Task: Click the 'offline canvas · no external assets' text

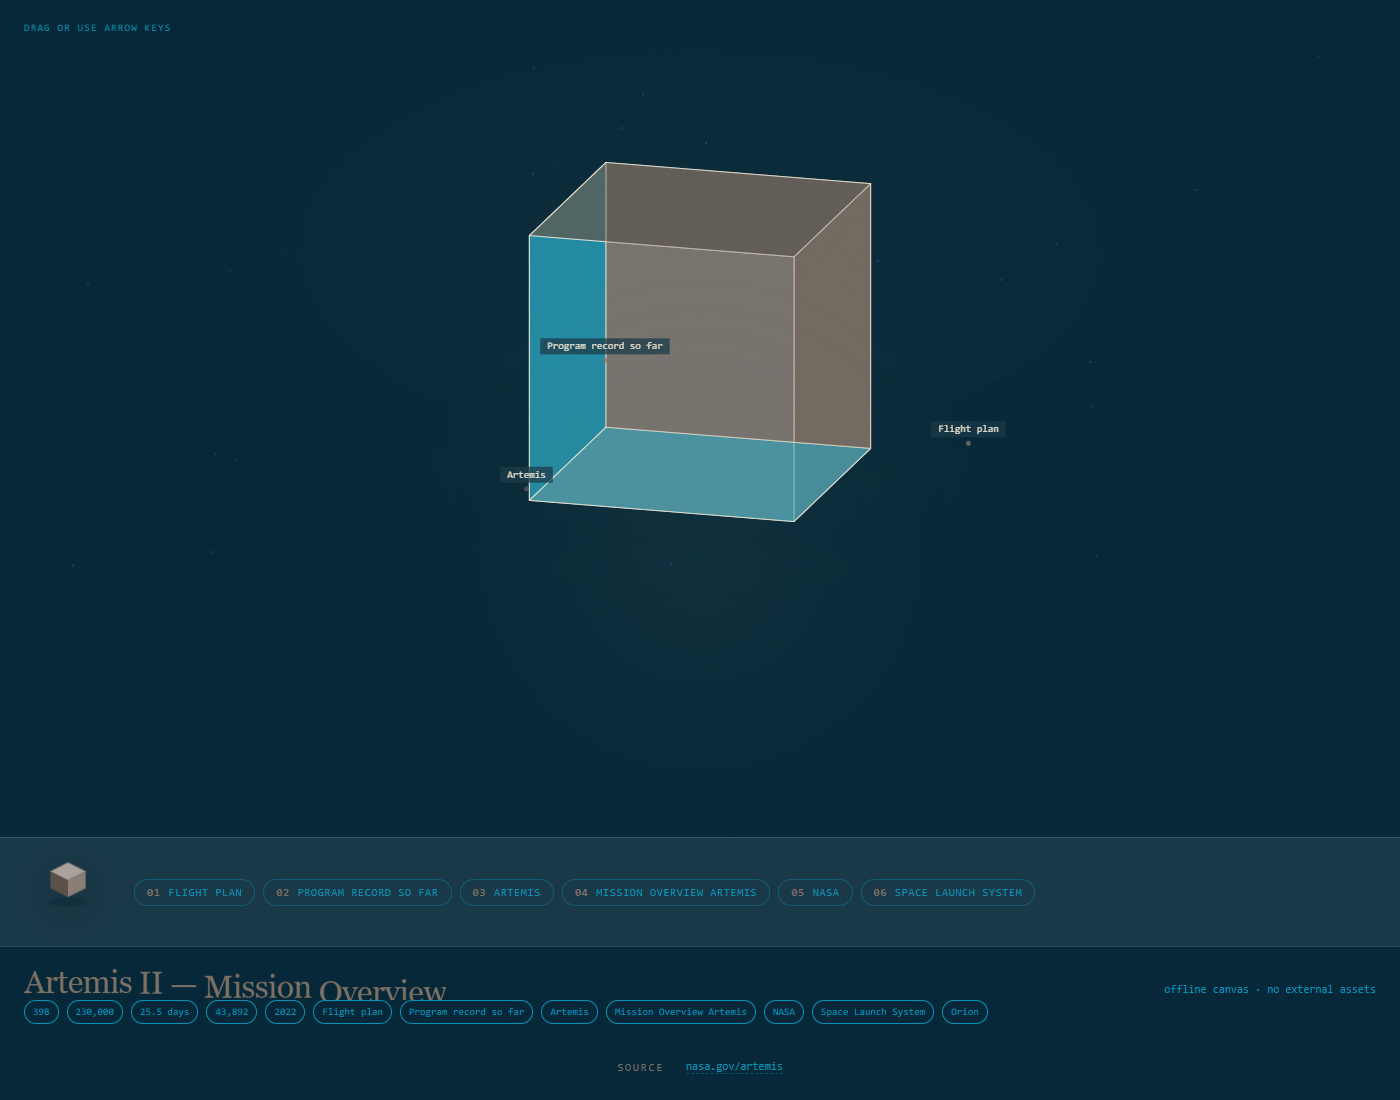Action: [1269, 990]
